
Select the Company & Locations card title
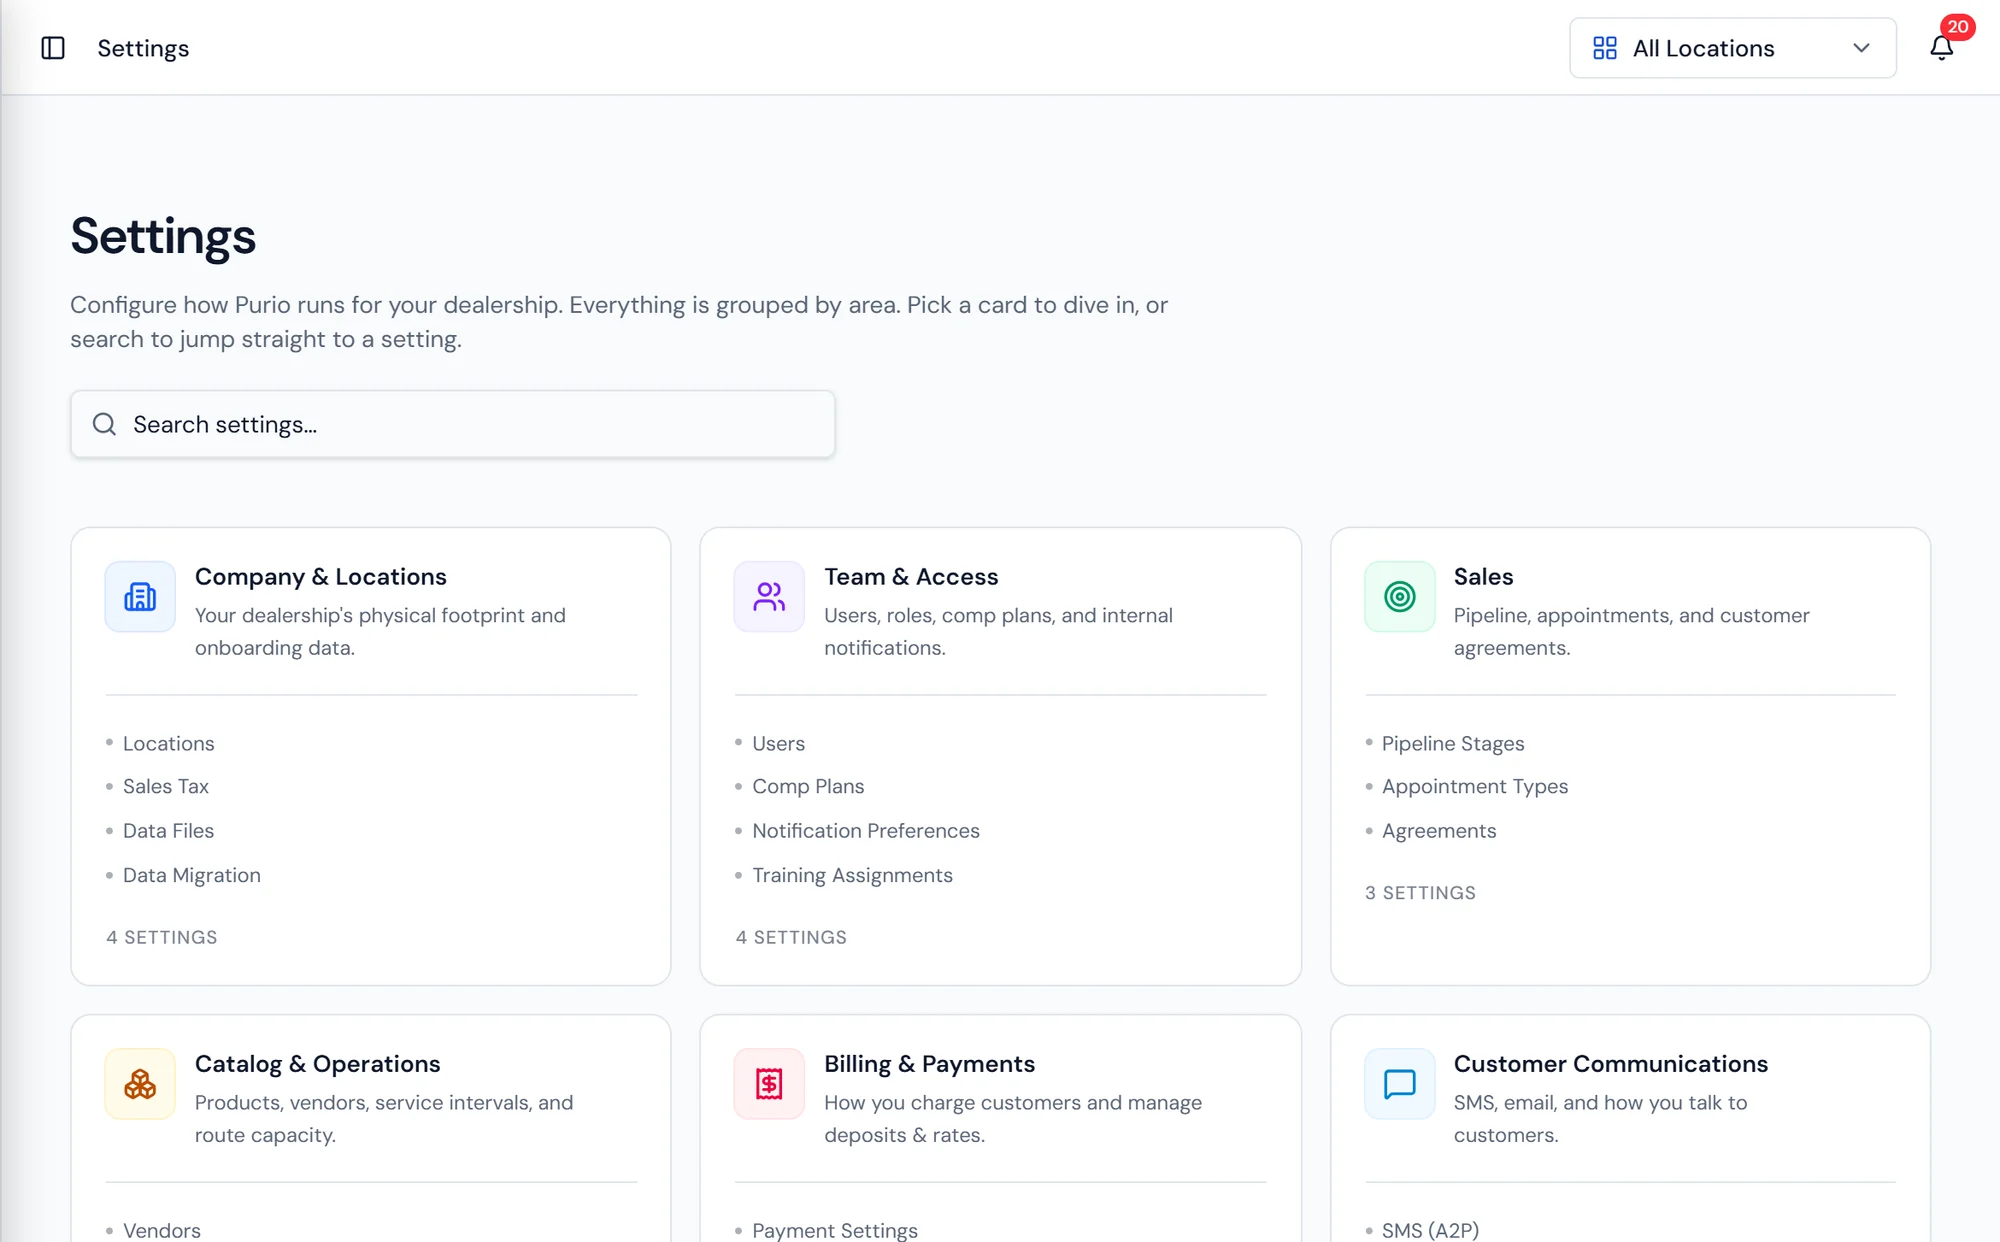(x=321, y=576)
